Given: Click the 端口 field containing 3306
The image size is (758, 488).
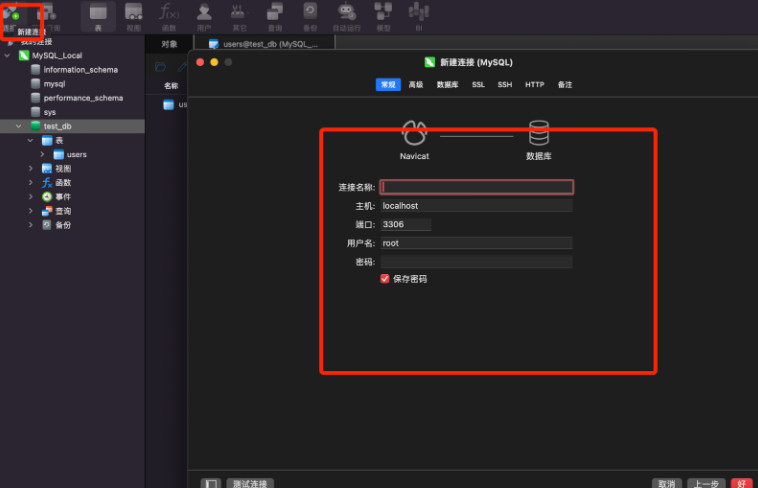Looking at the screenshot, I should [406, 224].
